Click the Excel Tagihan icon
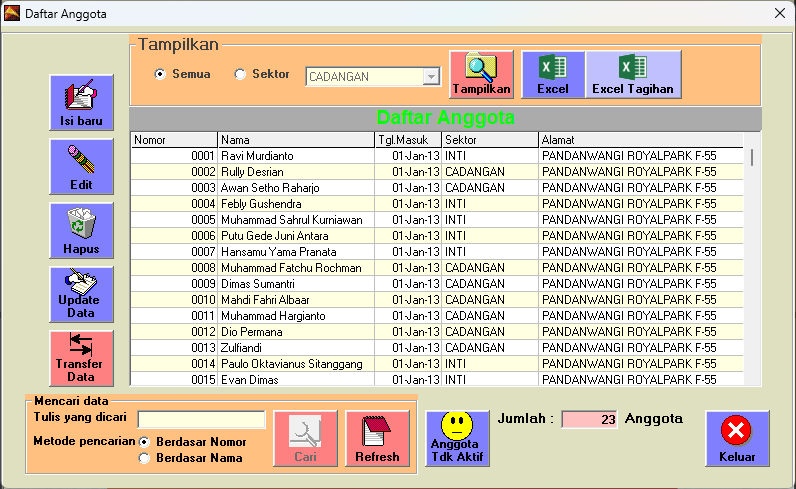Screen dimensions: 796x489 [x=633, y=74]
